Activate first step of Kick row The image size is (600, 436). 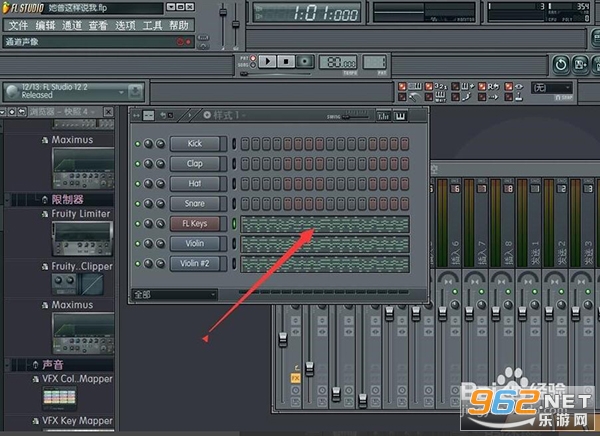pyautogui.click(x=245, y=144)
